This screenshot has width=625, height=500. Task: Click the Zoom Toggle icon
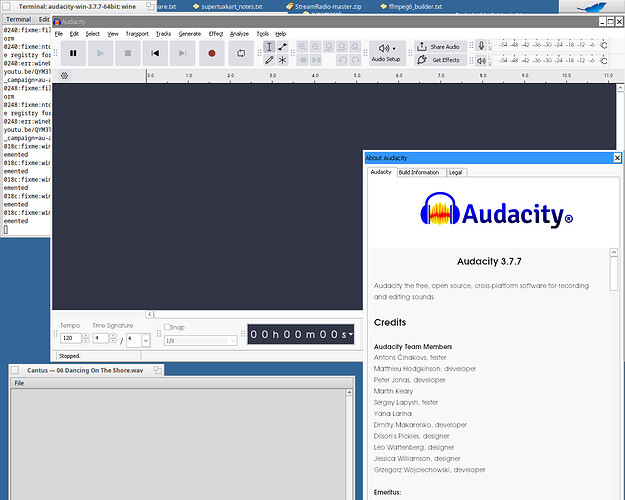tap(355, 47)
